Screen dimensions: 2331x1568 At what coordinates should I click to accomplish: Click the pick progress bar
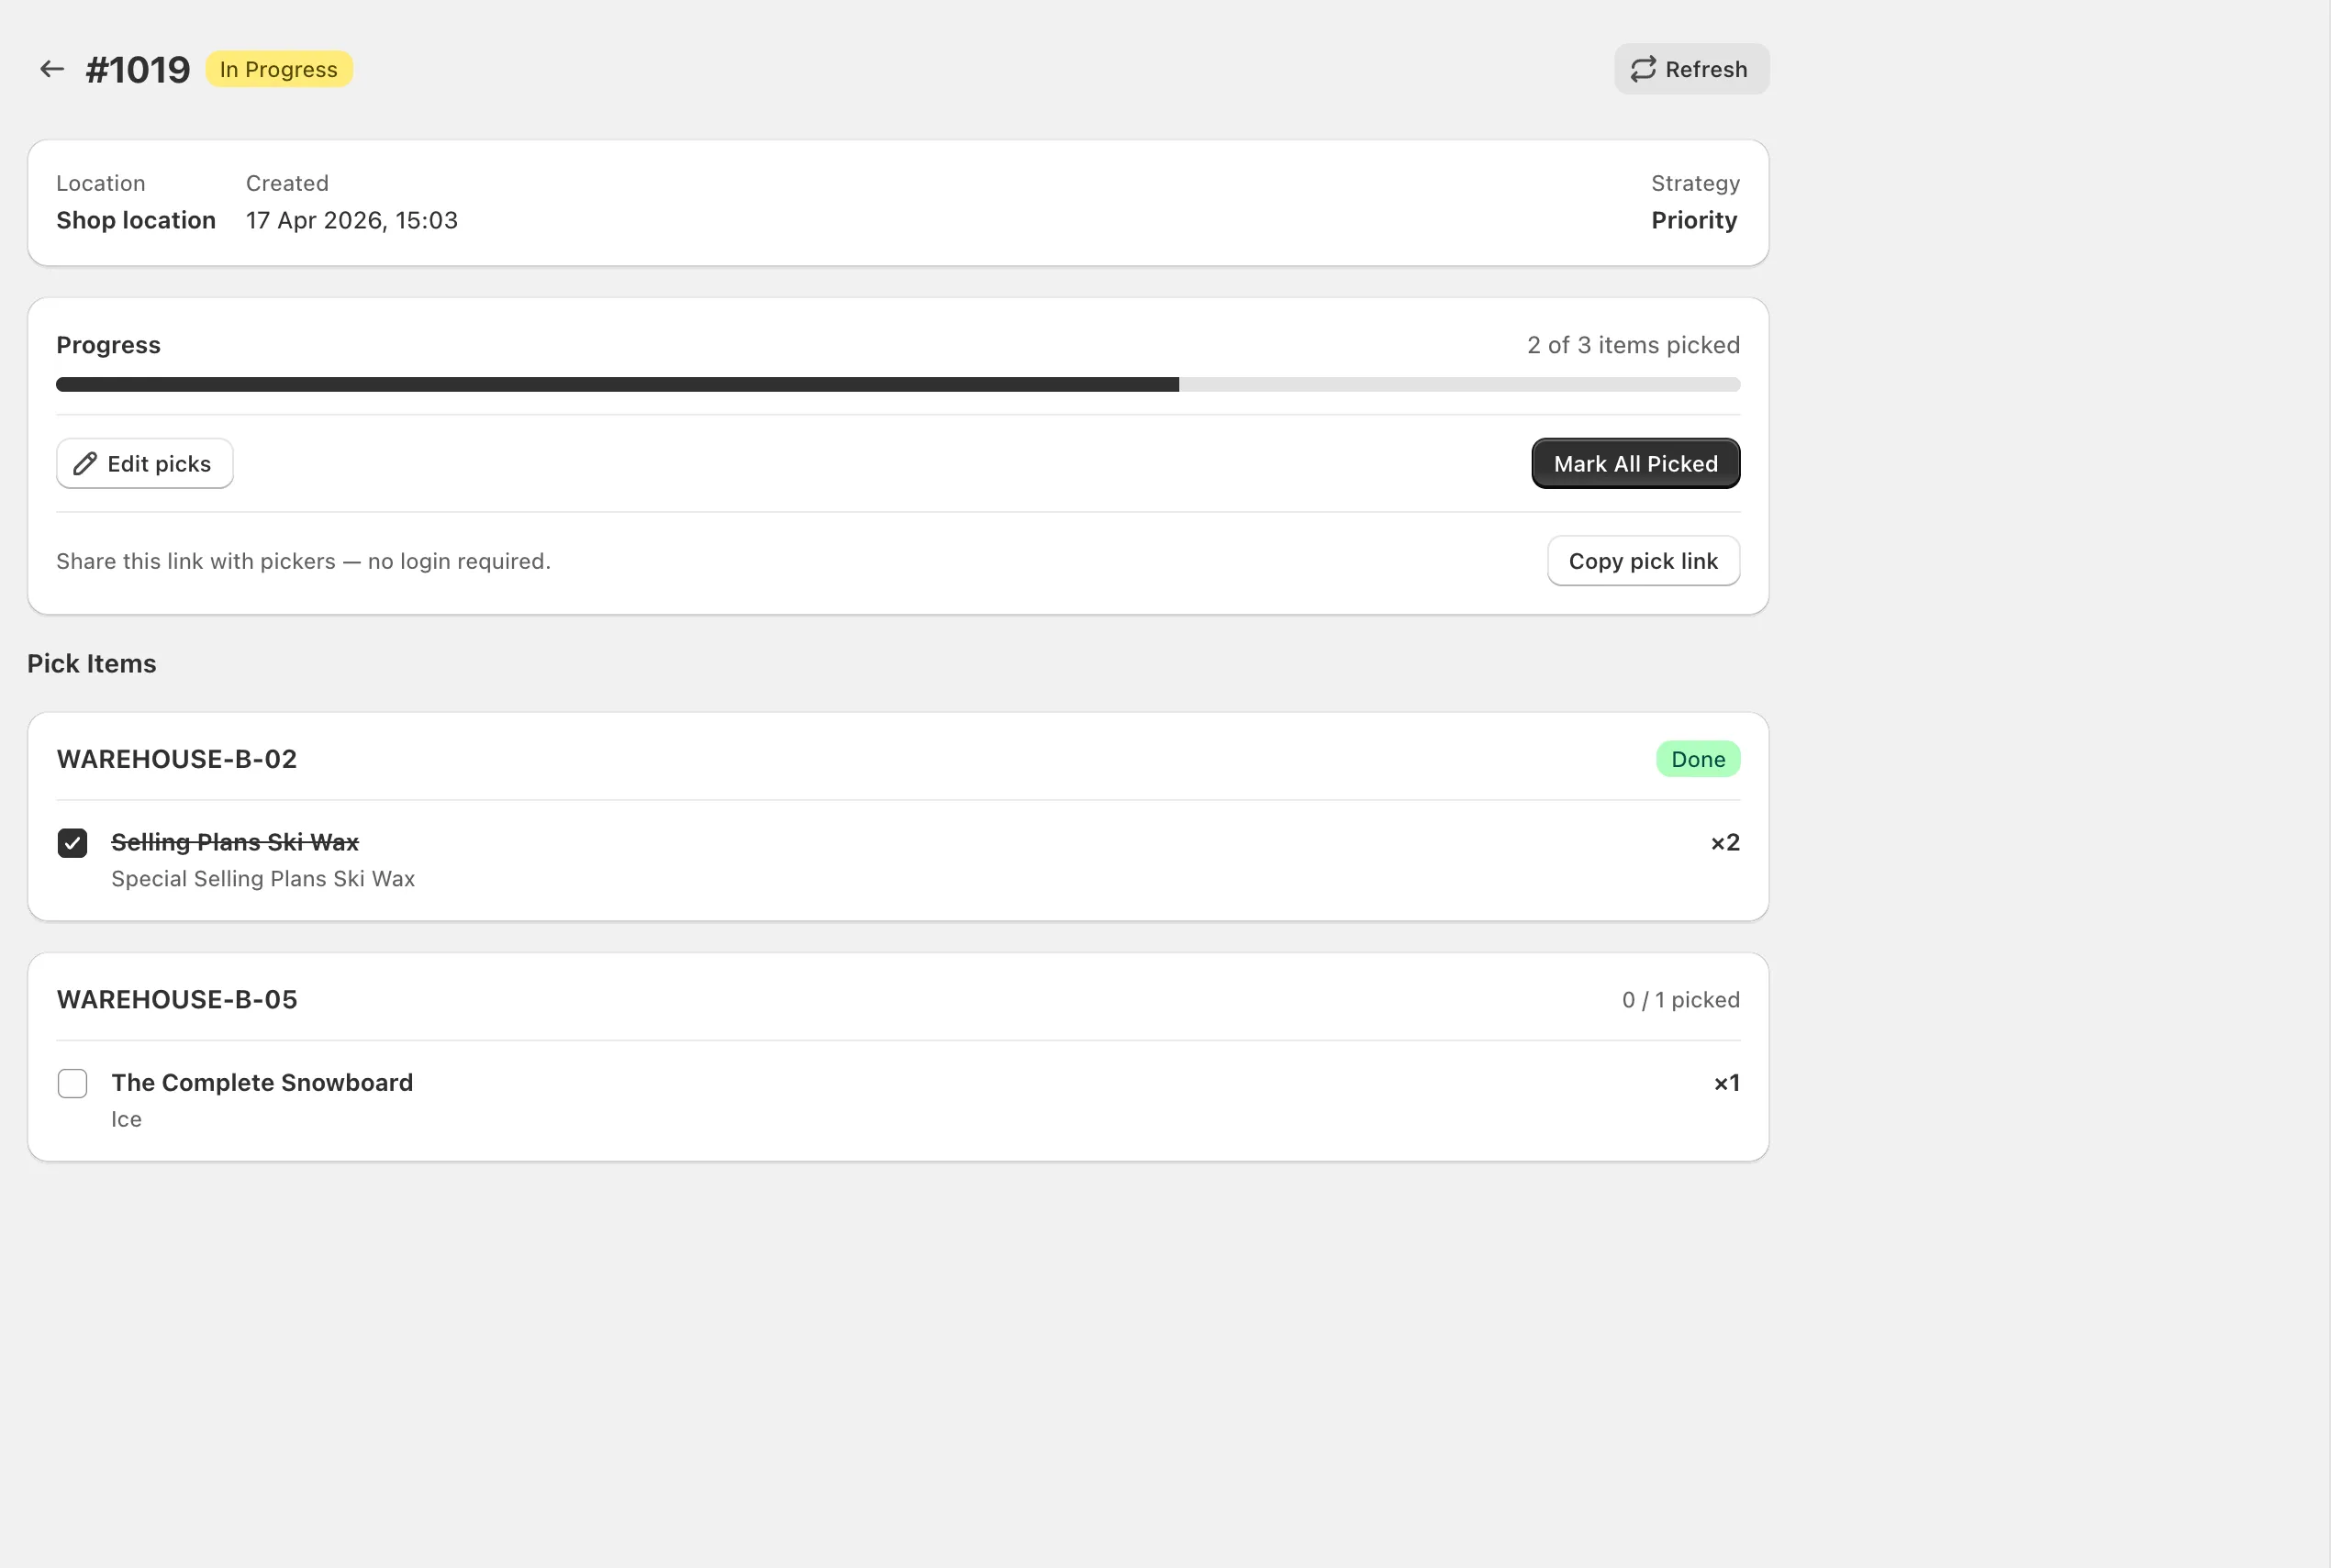pyautogui.click(x=897, y=385)
